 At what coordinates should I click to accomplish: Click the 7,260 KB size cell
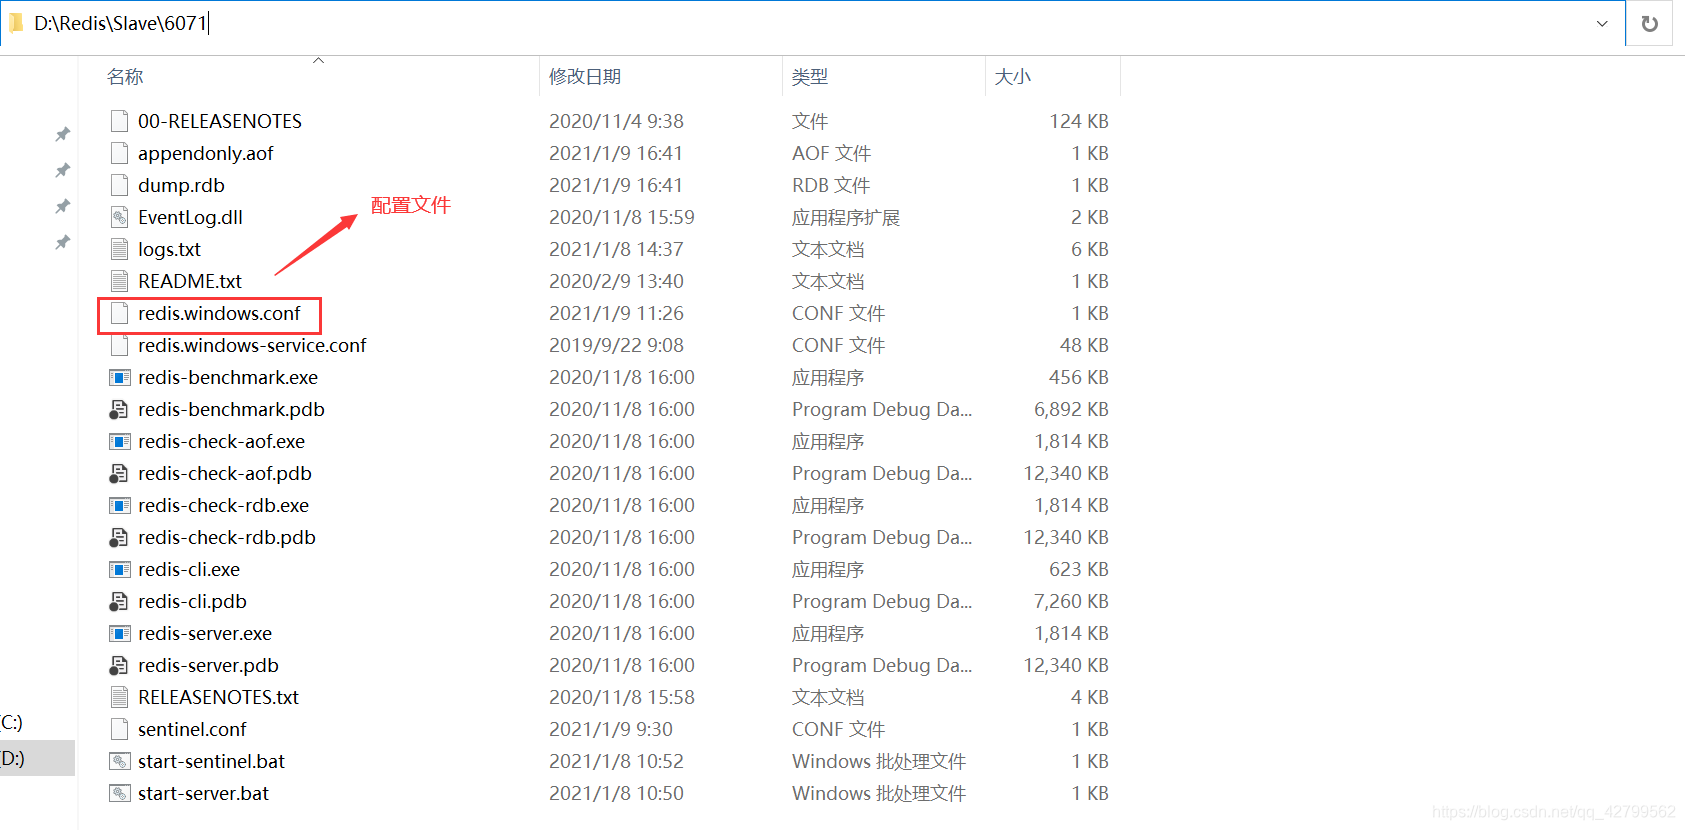pos(1071,601)
